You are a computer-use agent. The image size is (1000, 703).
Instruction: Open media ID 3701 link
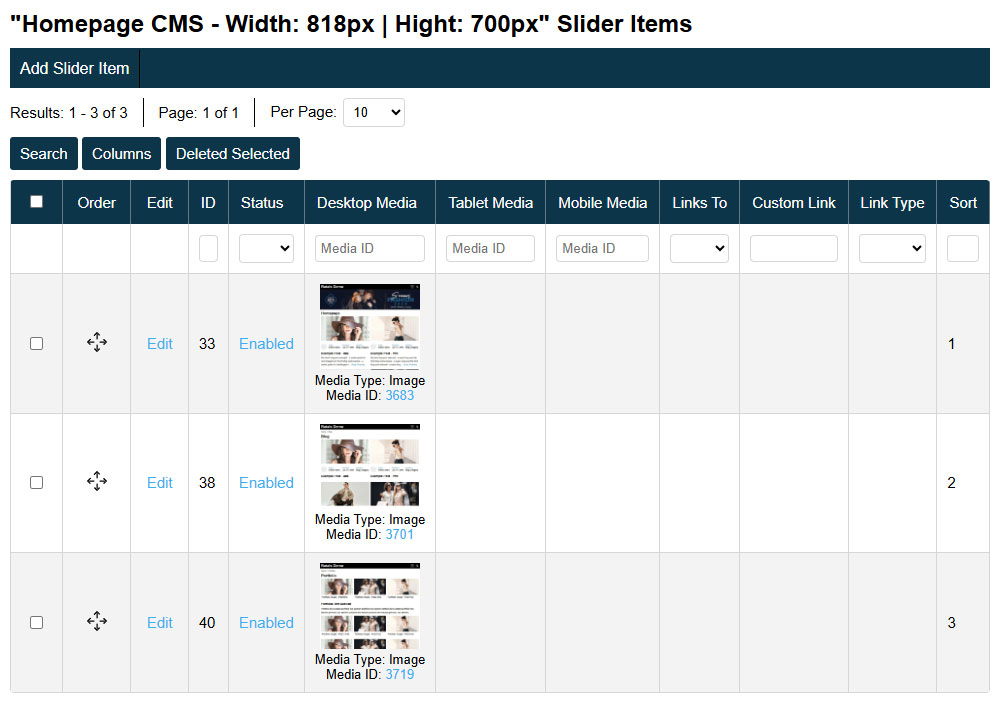[400, 535]
